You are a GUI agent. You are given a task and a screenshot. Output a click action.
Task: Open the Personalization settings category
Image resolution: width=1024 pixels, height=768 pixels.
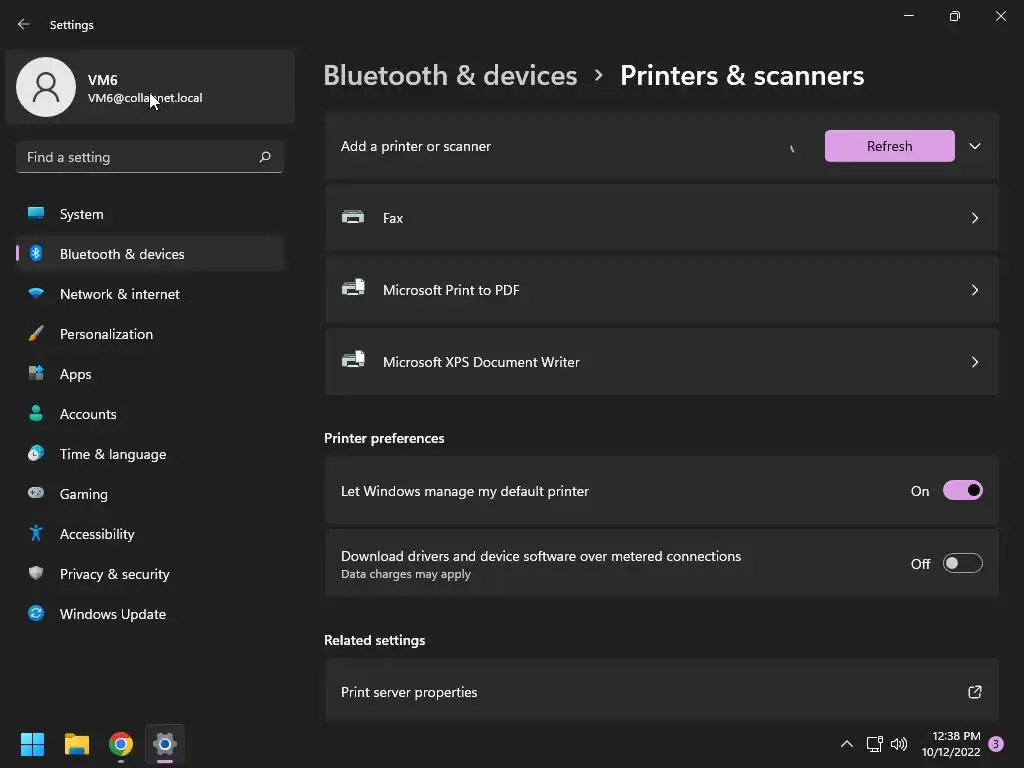106,334
